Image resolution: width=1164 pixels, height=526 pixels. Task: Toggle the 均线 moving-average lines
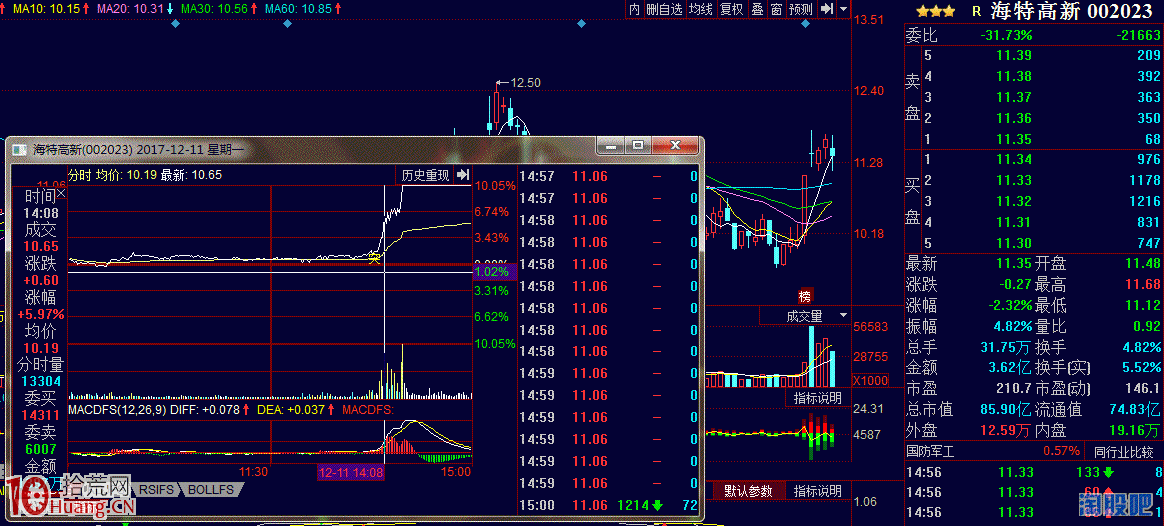click(701, 9)
